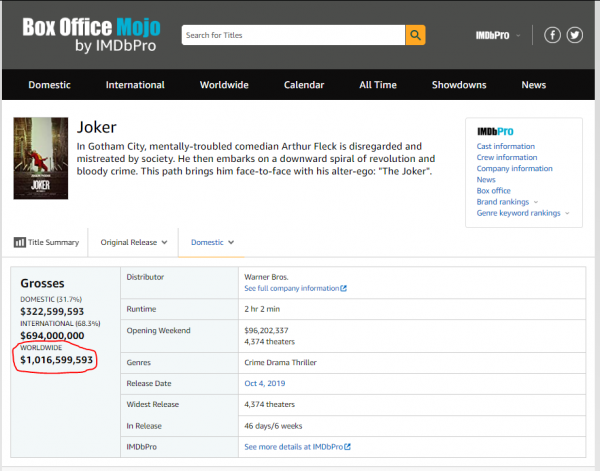600x471 pixels.
Task: Open the Twitter icon link
Action: click(x=574, y=35)
